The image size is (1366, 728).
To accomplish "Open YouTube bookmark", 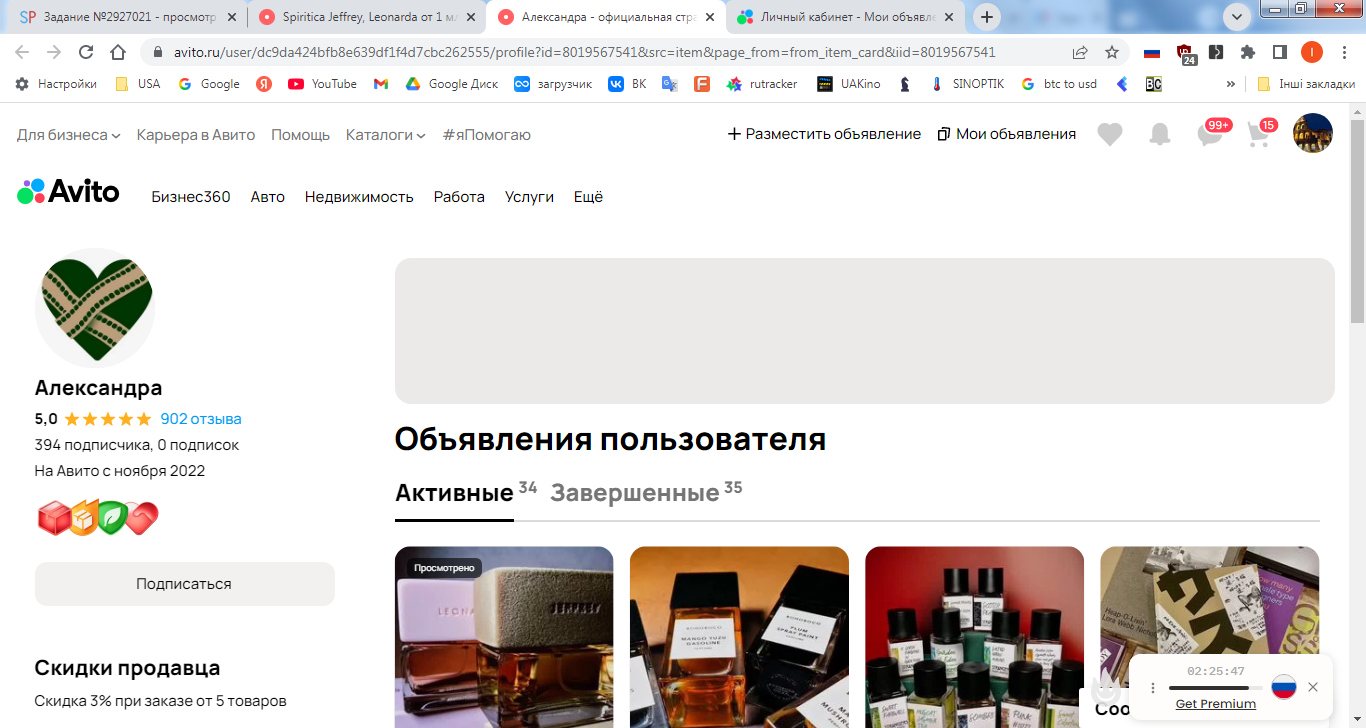I will point(322,84).
